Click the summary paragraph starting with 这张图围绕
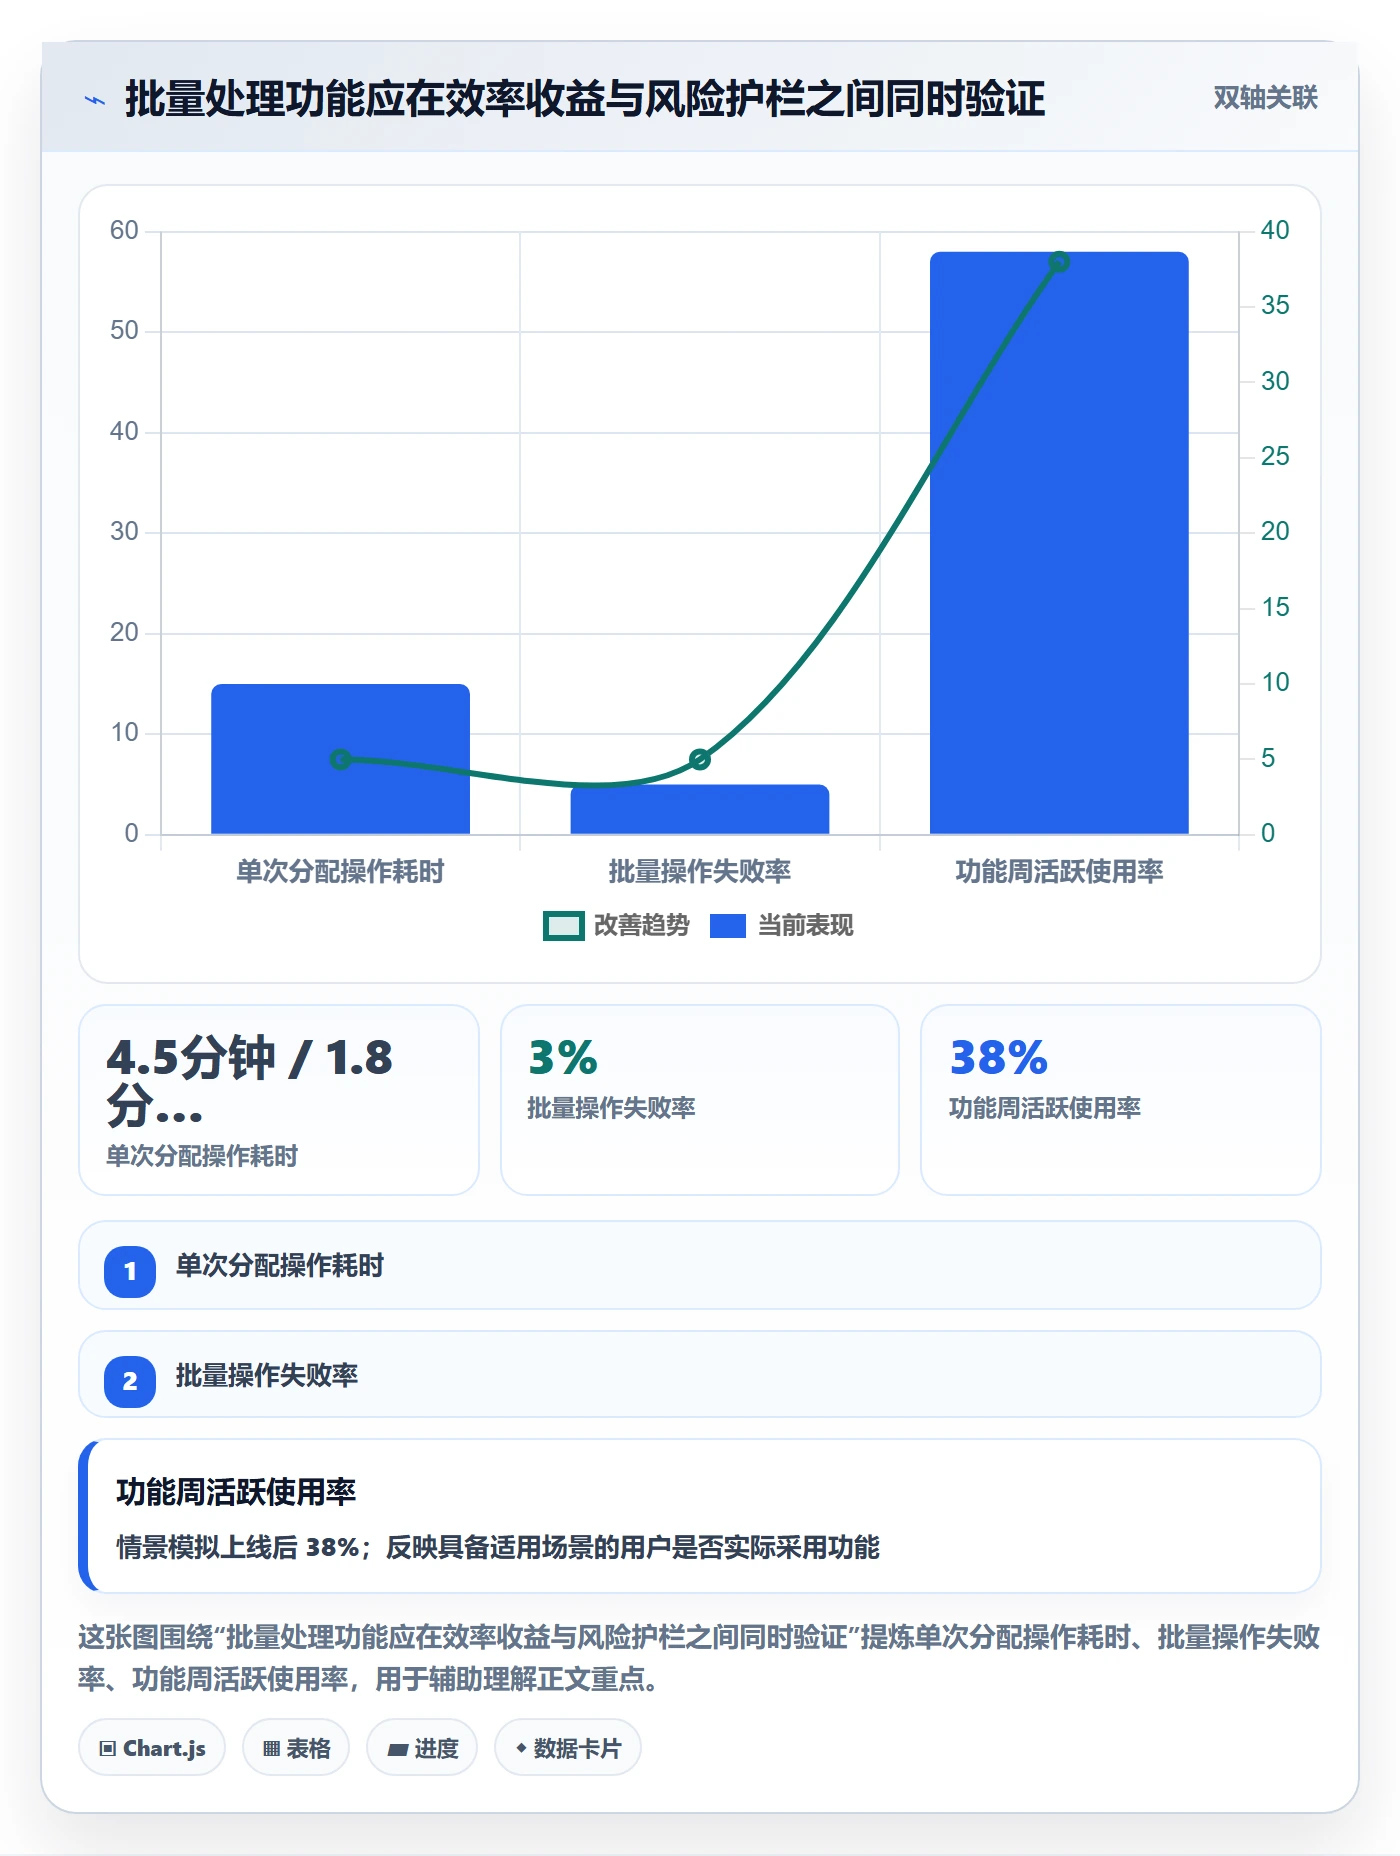This screenshot has height=1856, width=1400. tap(699, 1658)
